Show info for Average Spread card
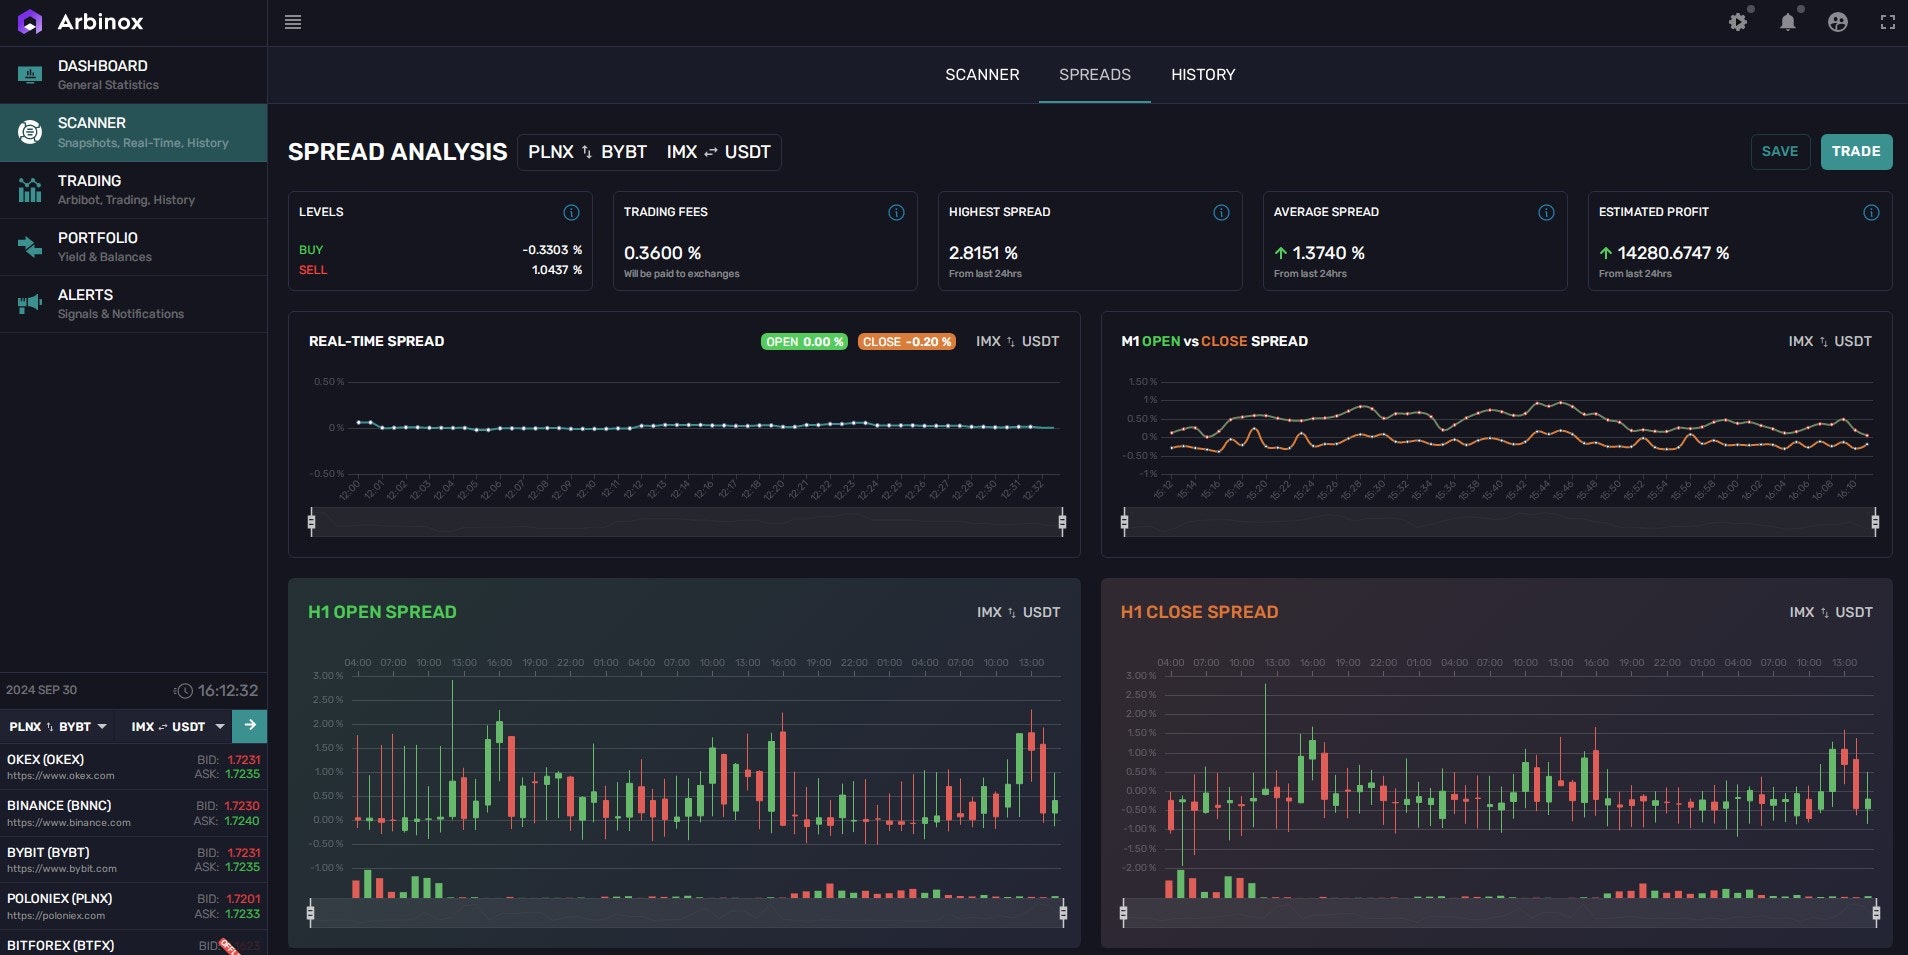This screenshot has height=955, width=1908. coord(1546,212)
